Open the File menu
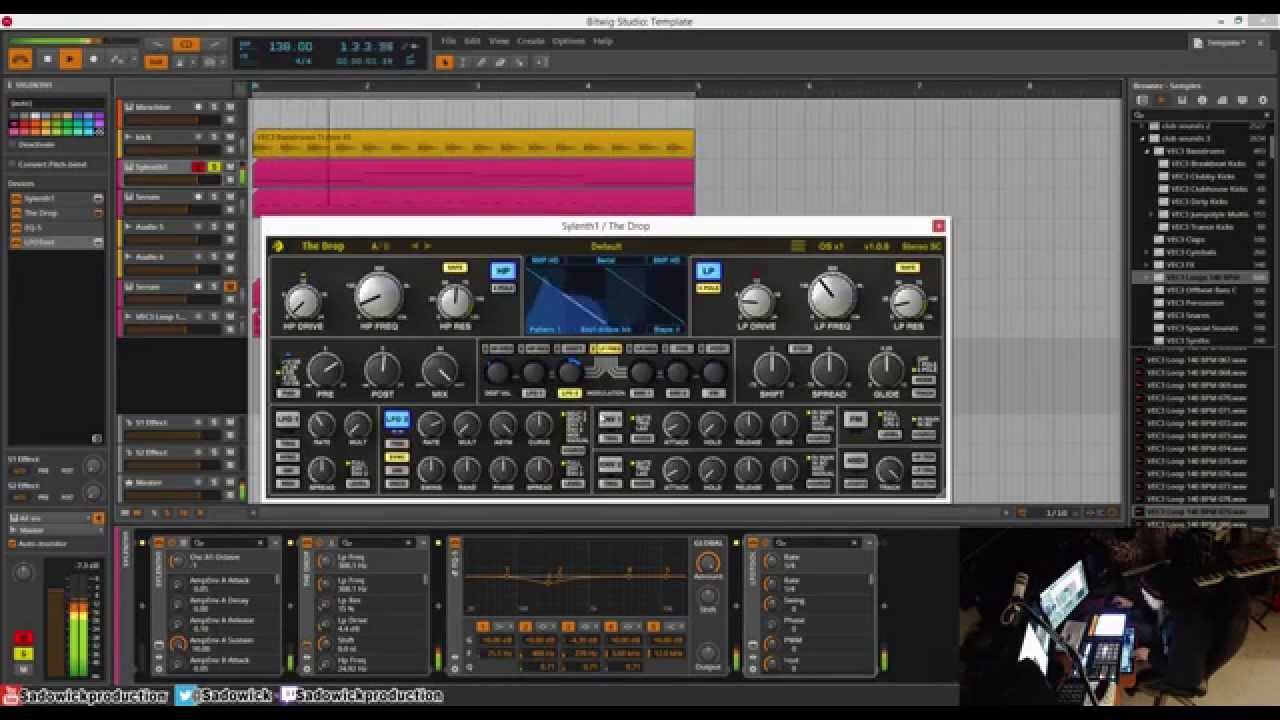The image size is (1280, 720). coord(448,41)
